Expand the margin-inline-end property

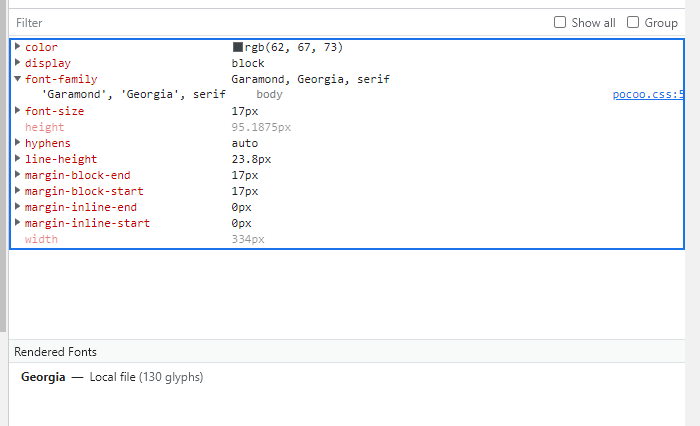pyautogui.click(x=17, y=206)
